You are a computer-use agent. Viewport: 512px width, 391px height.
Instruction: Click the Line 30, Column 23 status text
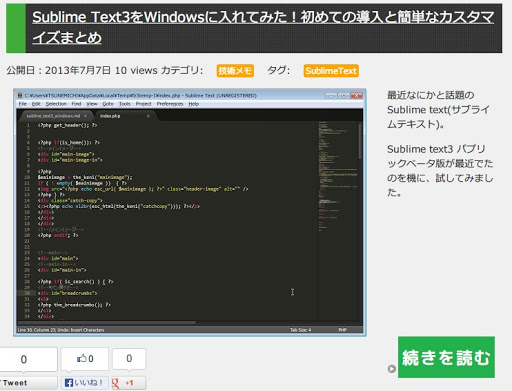click(x=61, y=330)
